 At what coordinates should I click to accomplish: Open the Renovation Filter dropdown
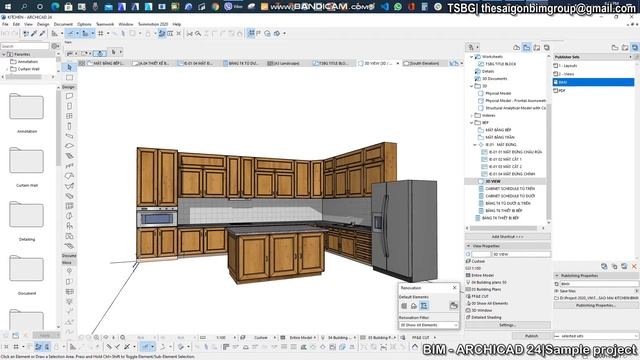pyautogui.click(x=429, y=325)
